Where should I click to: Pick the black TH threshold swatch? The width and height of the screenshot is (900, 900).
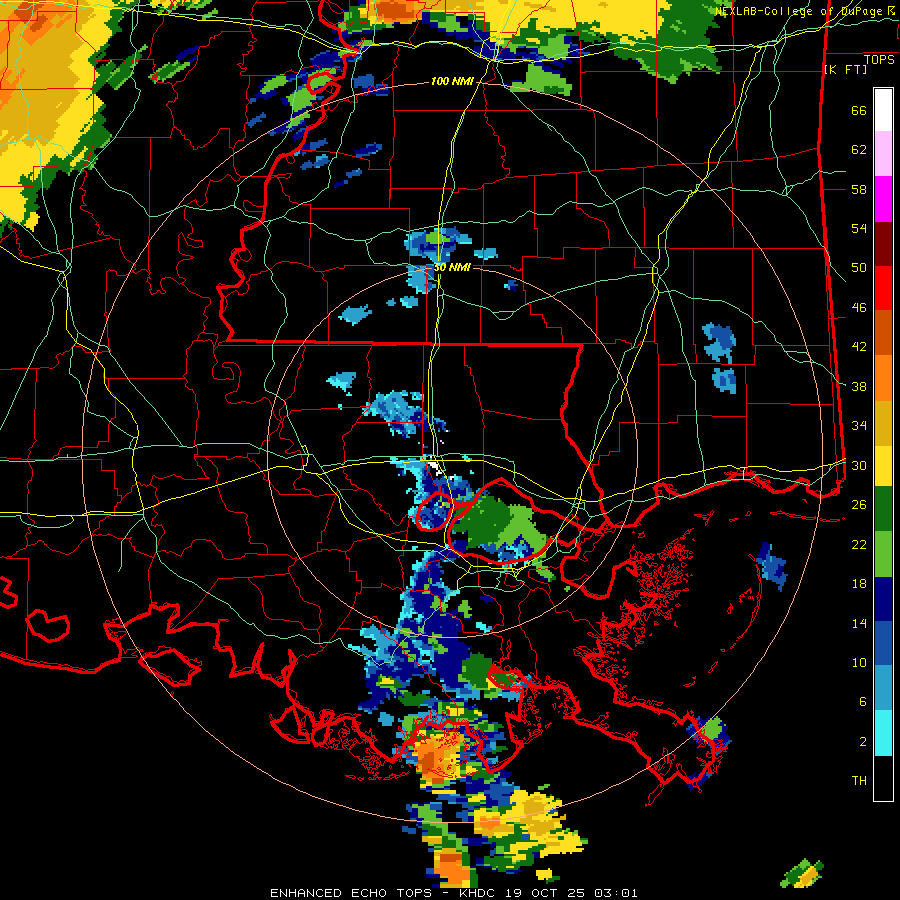tap(883, 778)
